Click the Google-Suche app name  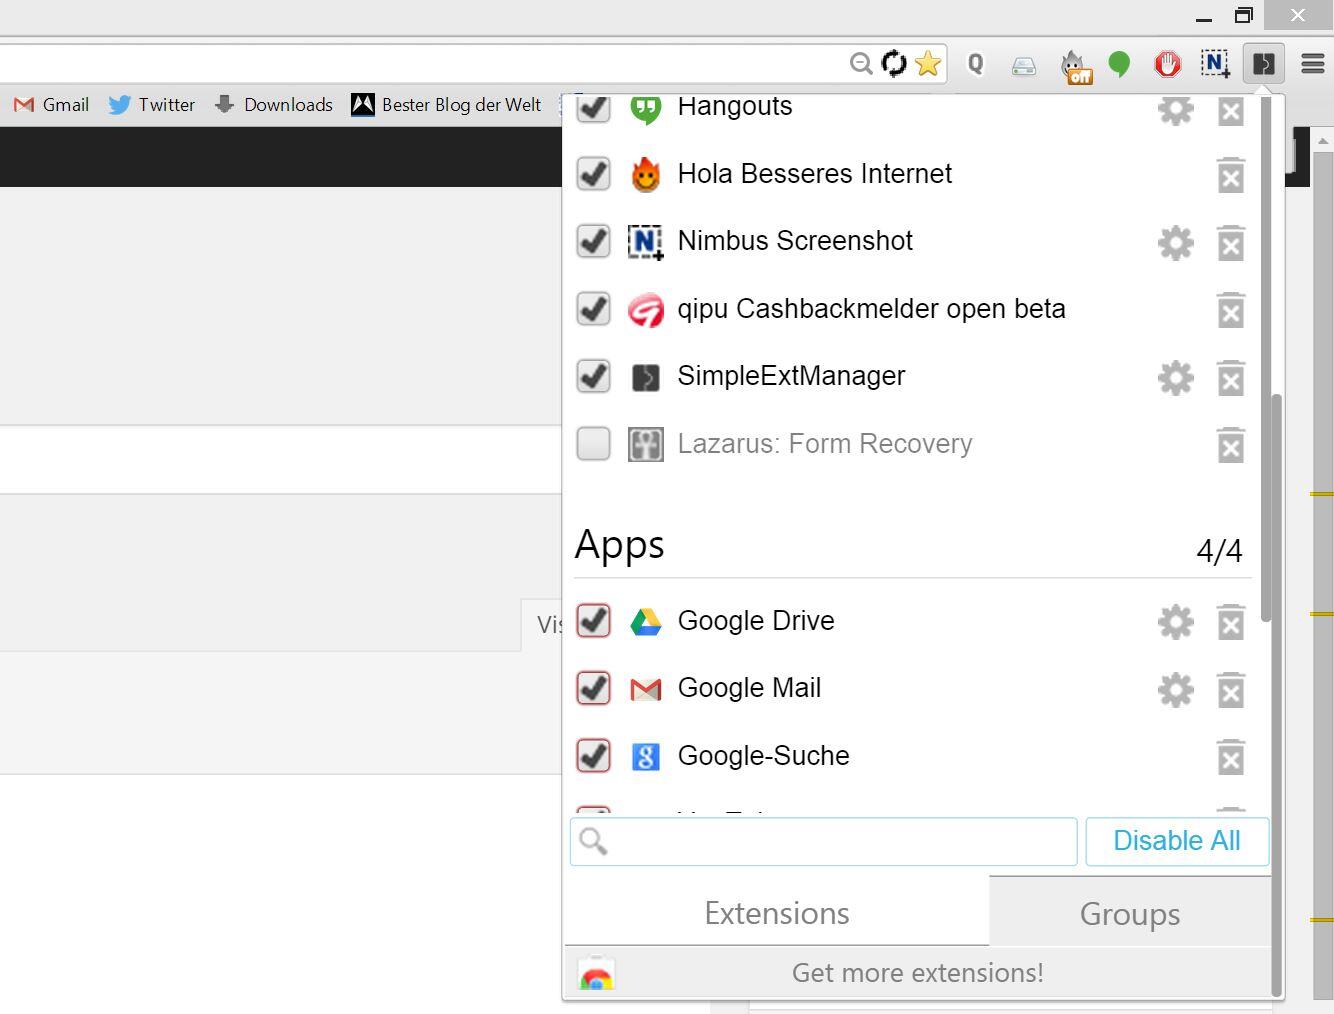pyautogui.click(x=763, y=756)
